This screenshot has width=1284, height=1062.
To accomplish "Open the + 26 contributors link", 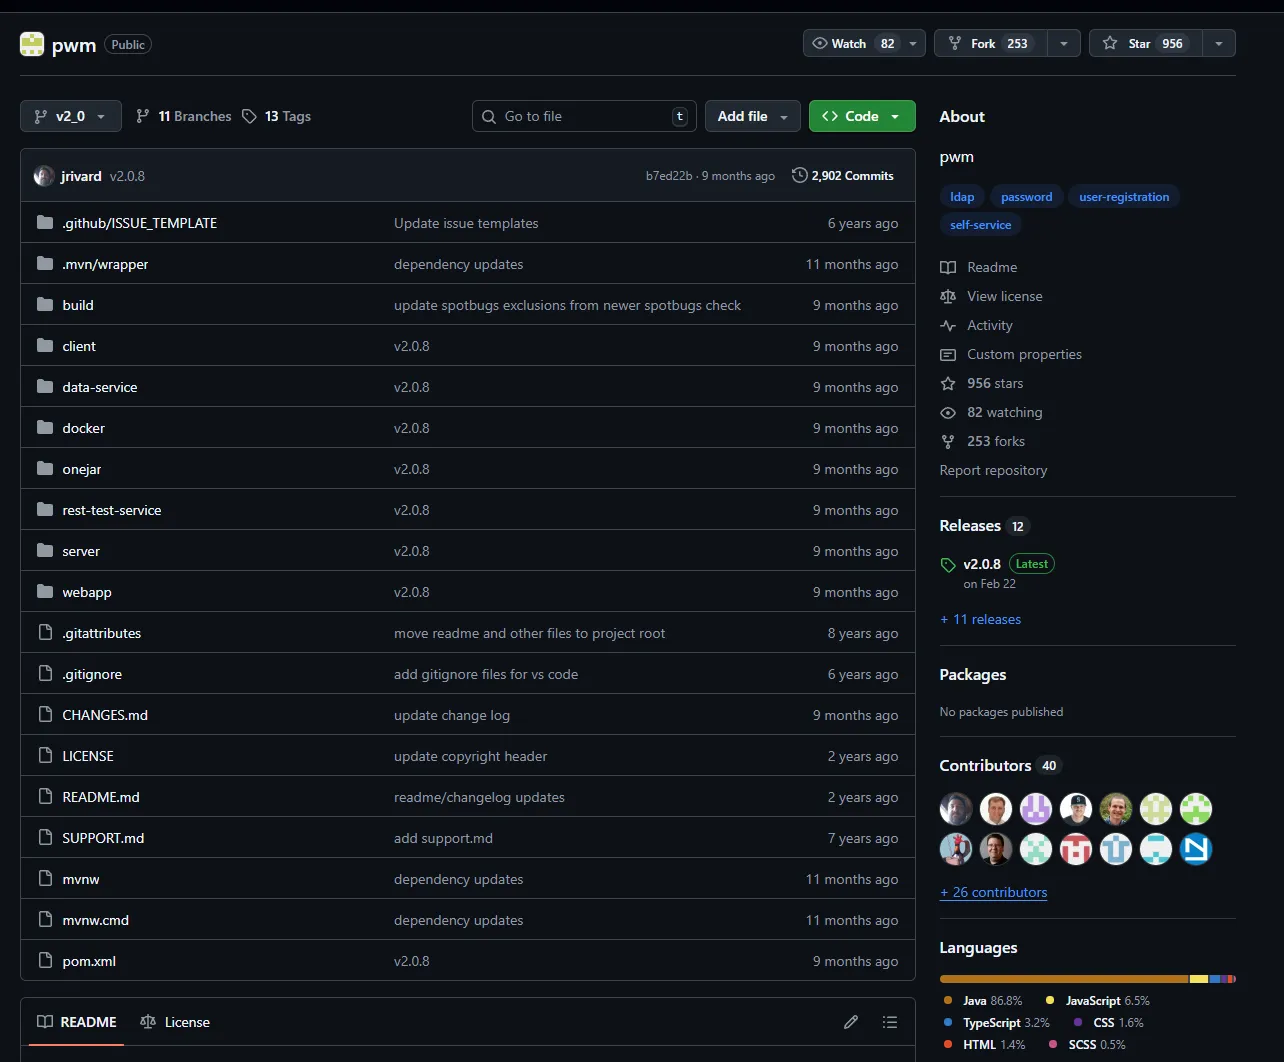I will (993, 892).
